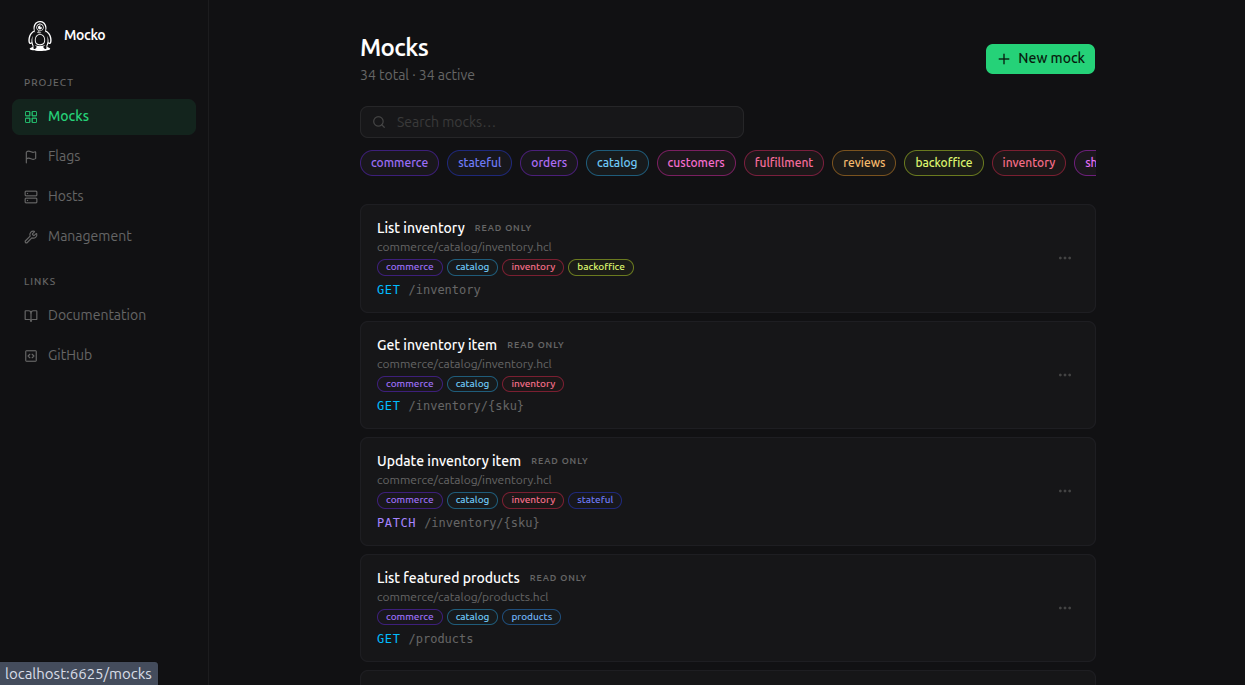
Task: Open the Get inventory item mock title
Action: pos(437,345)
